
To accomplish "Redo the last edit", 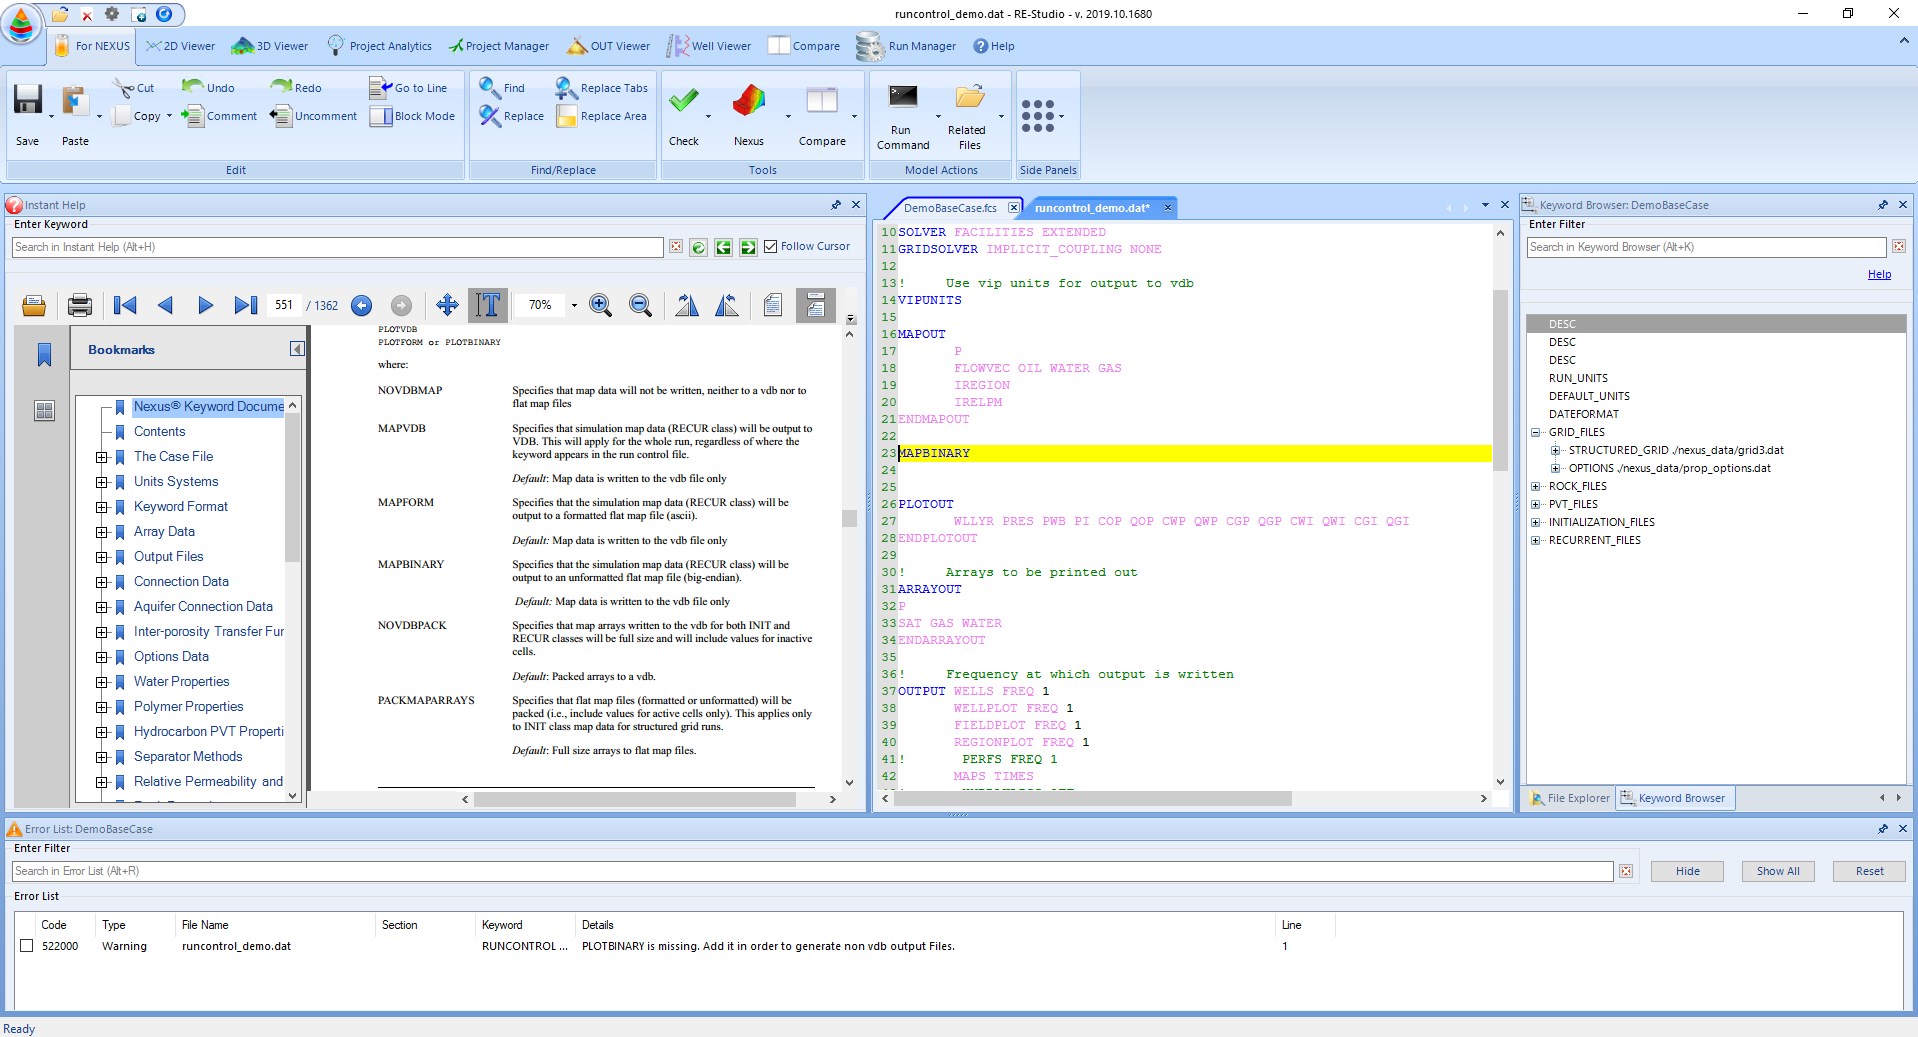I will [296, 88].
